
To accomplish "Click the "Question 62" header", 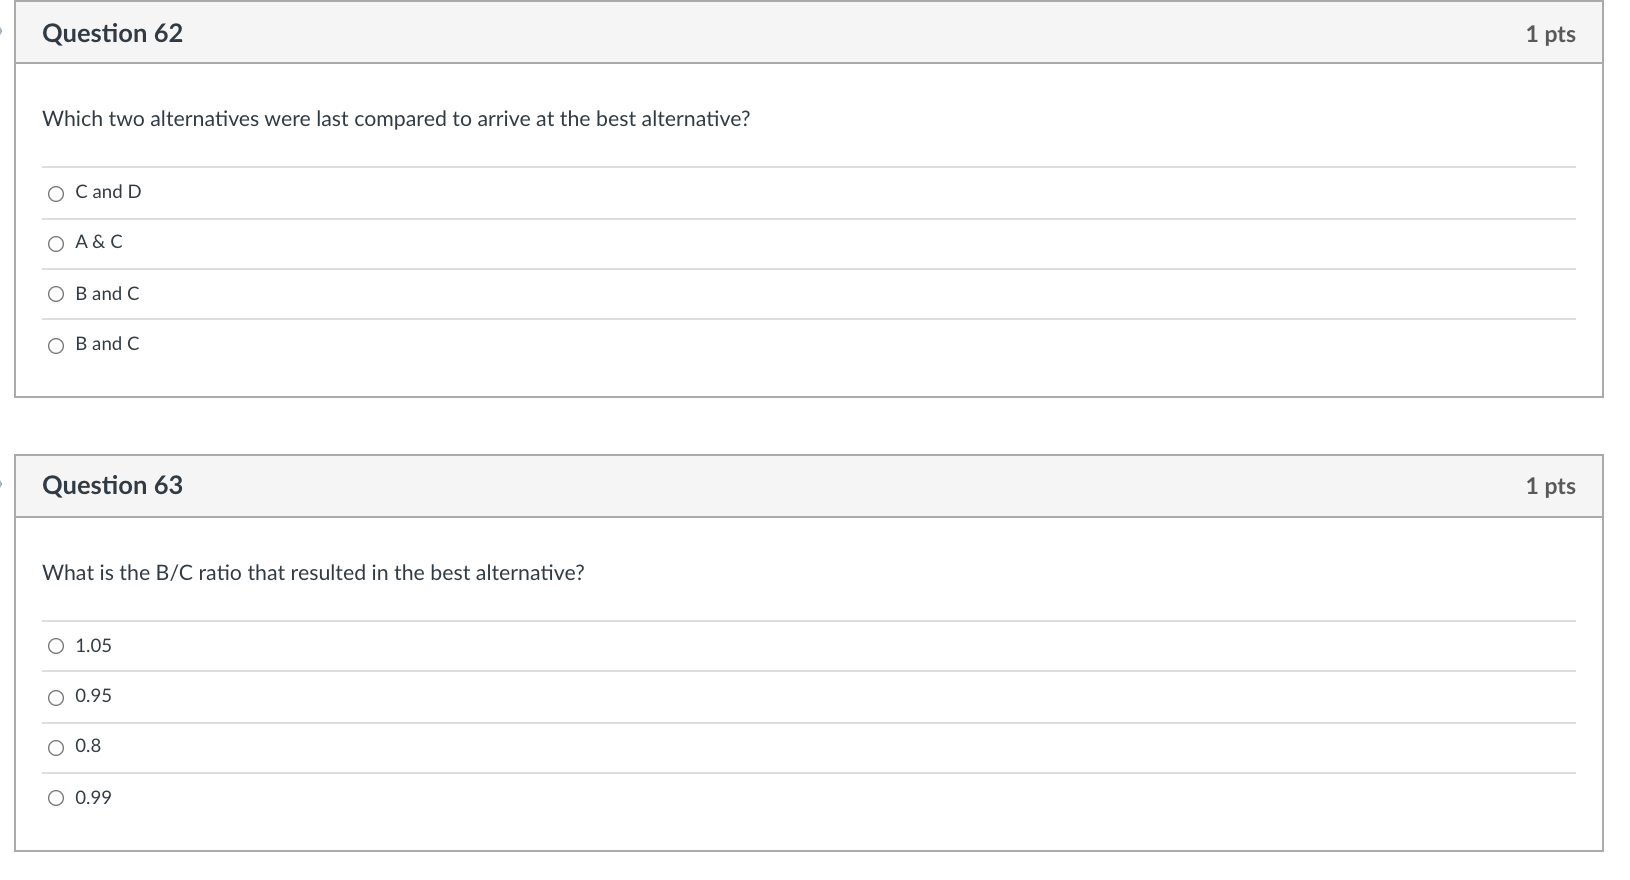I will point(114,33).
